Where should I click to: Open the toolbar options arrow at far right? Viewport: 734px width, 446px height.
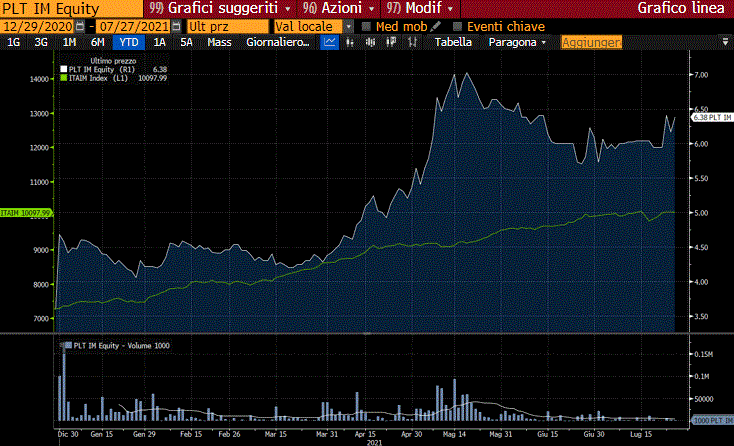pyautogui.click(x=723, y=42)
